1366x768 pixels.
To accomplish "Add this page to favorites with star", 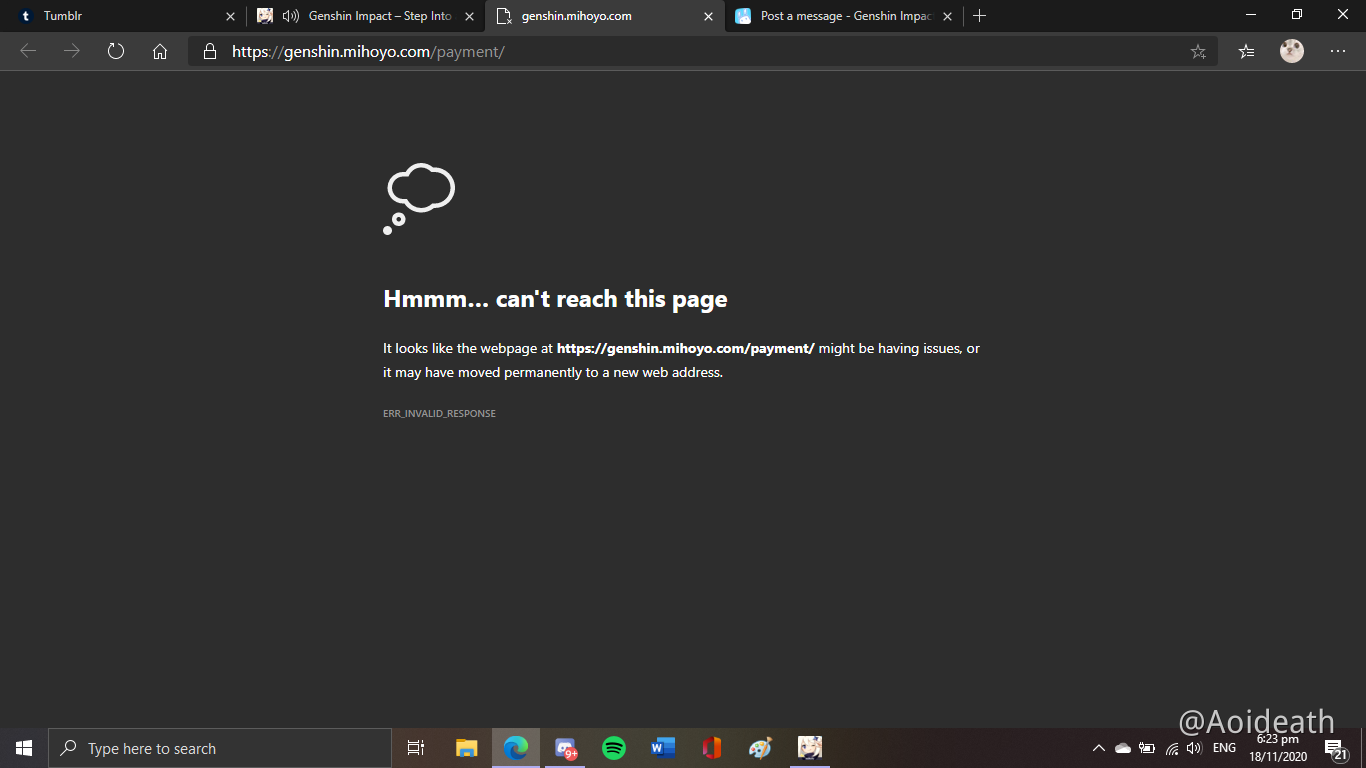I will tap(1198, 52).
